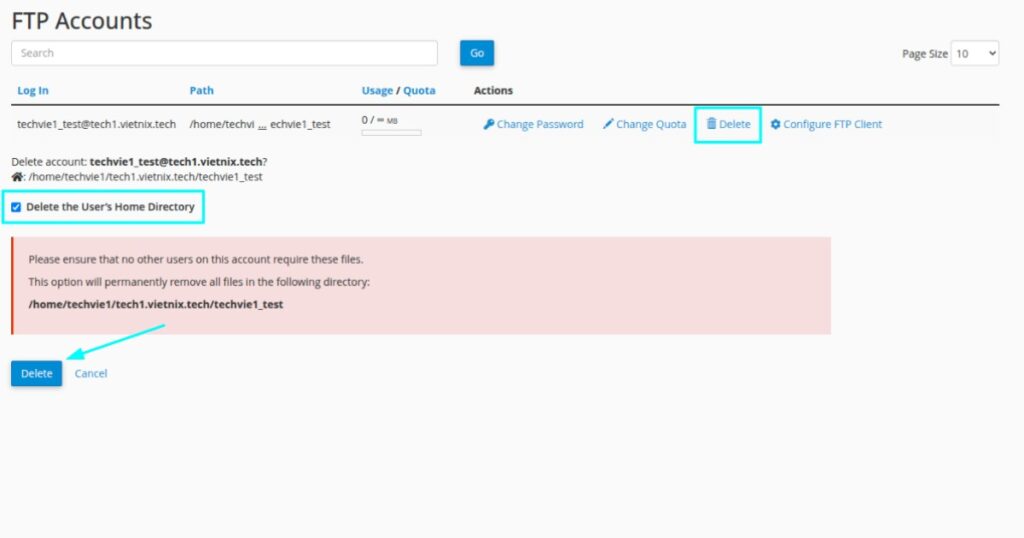Sort by the Quota column header
This screenshot has width=1024, height=538.
[x=419, y=91]
